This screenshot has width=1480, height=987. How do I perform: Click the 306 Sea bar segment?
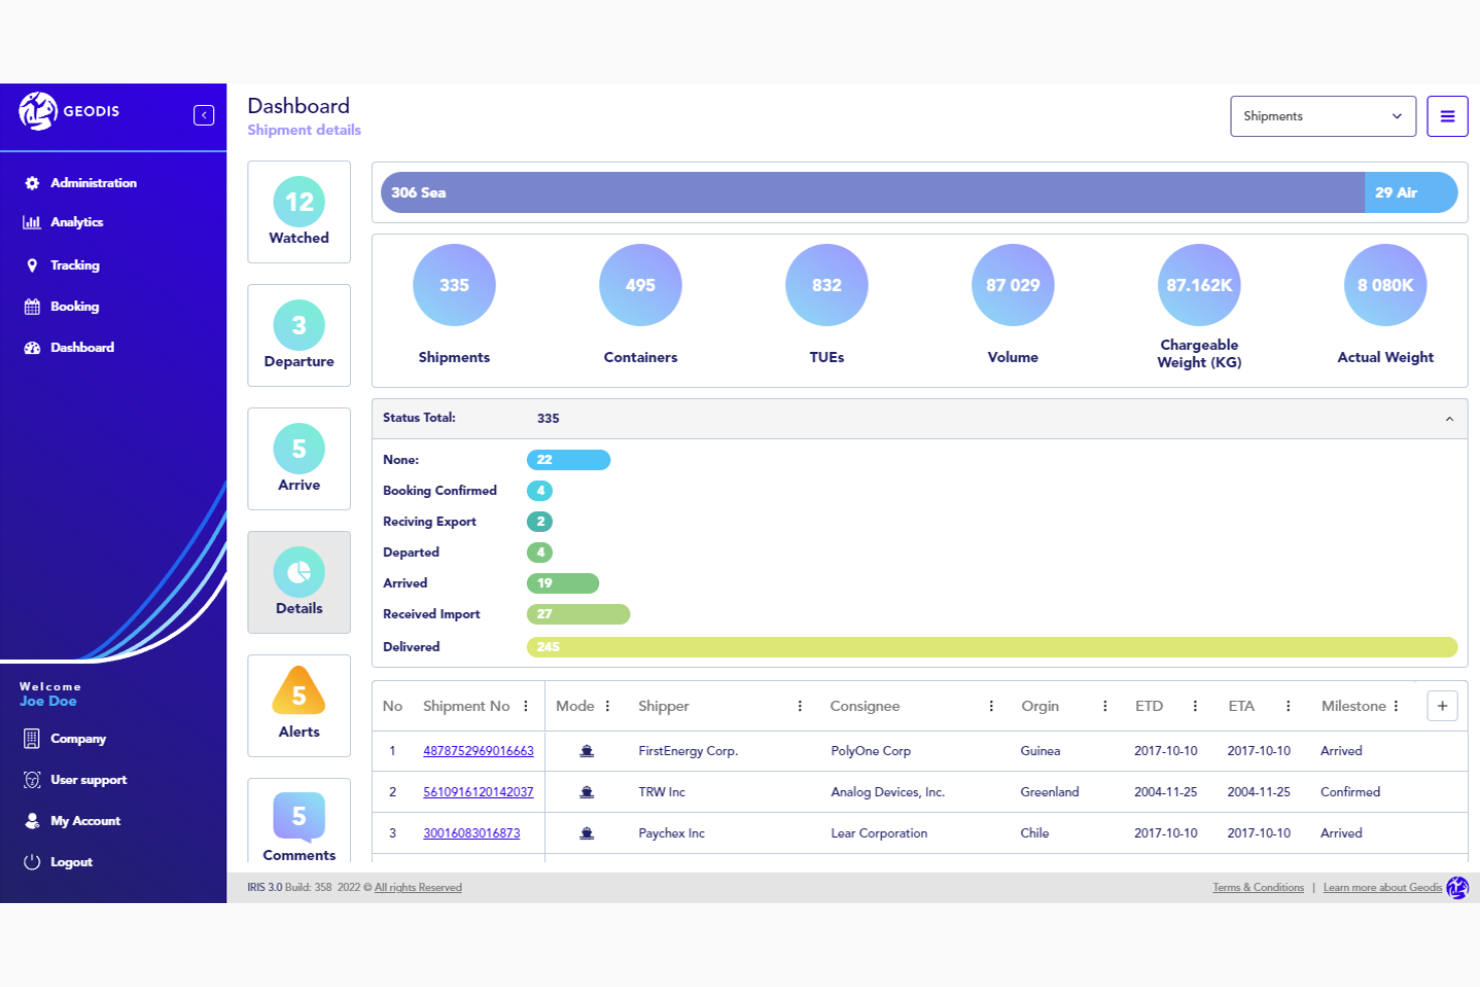(872, 192)
